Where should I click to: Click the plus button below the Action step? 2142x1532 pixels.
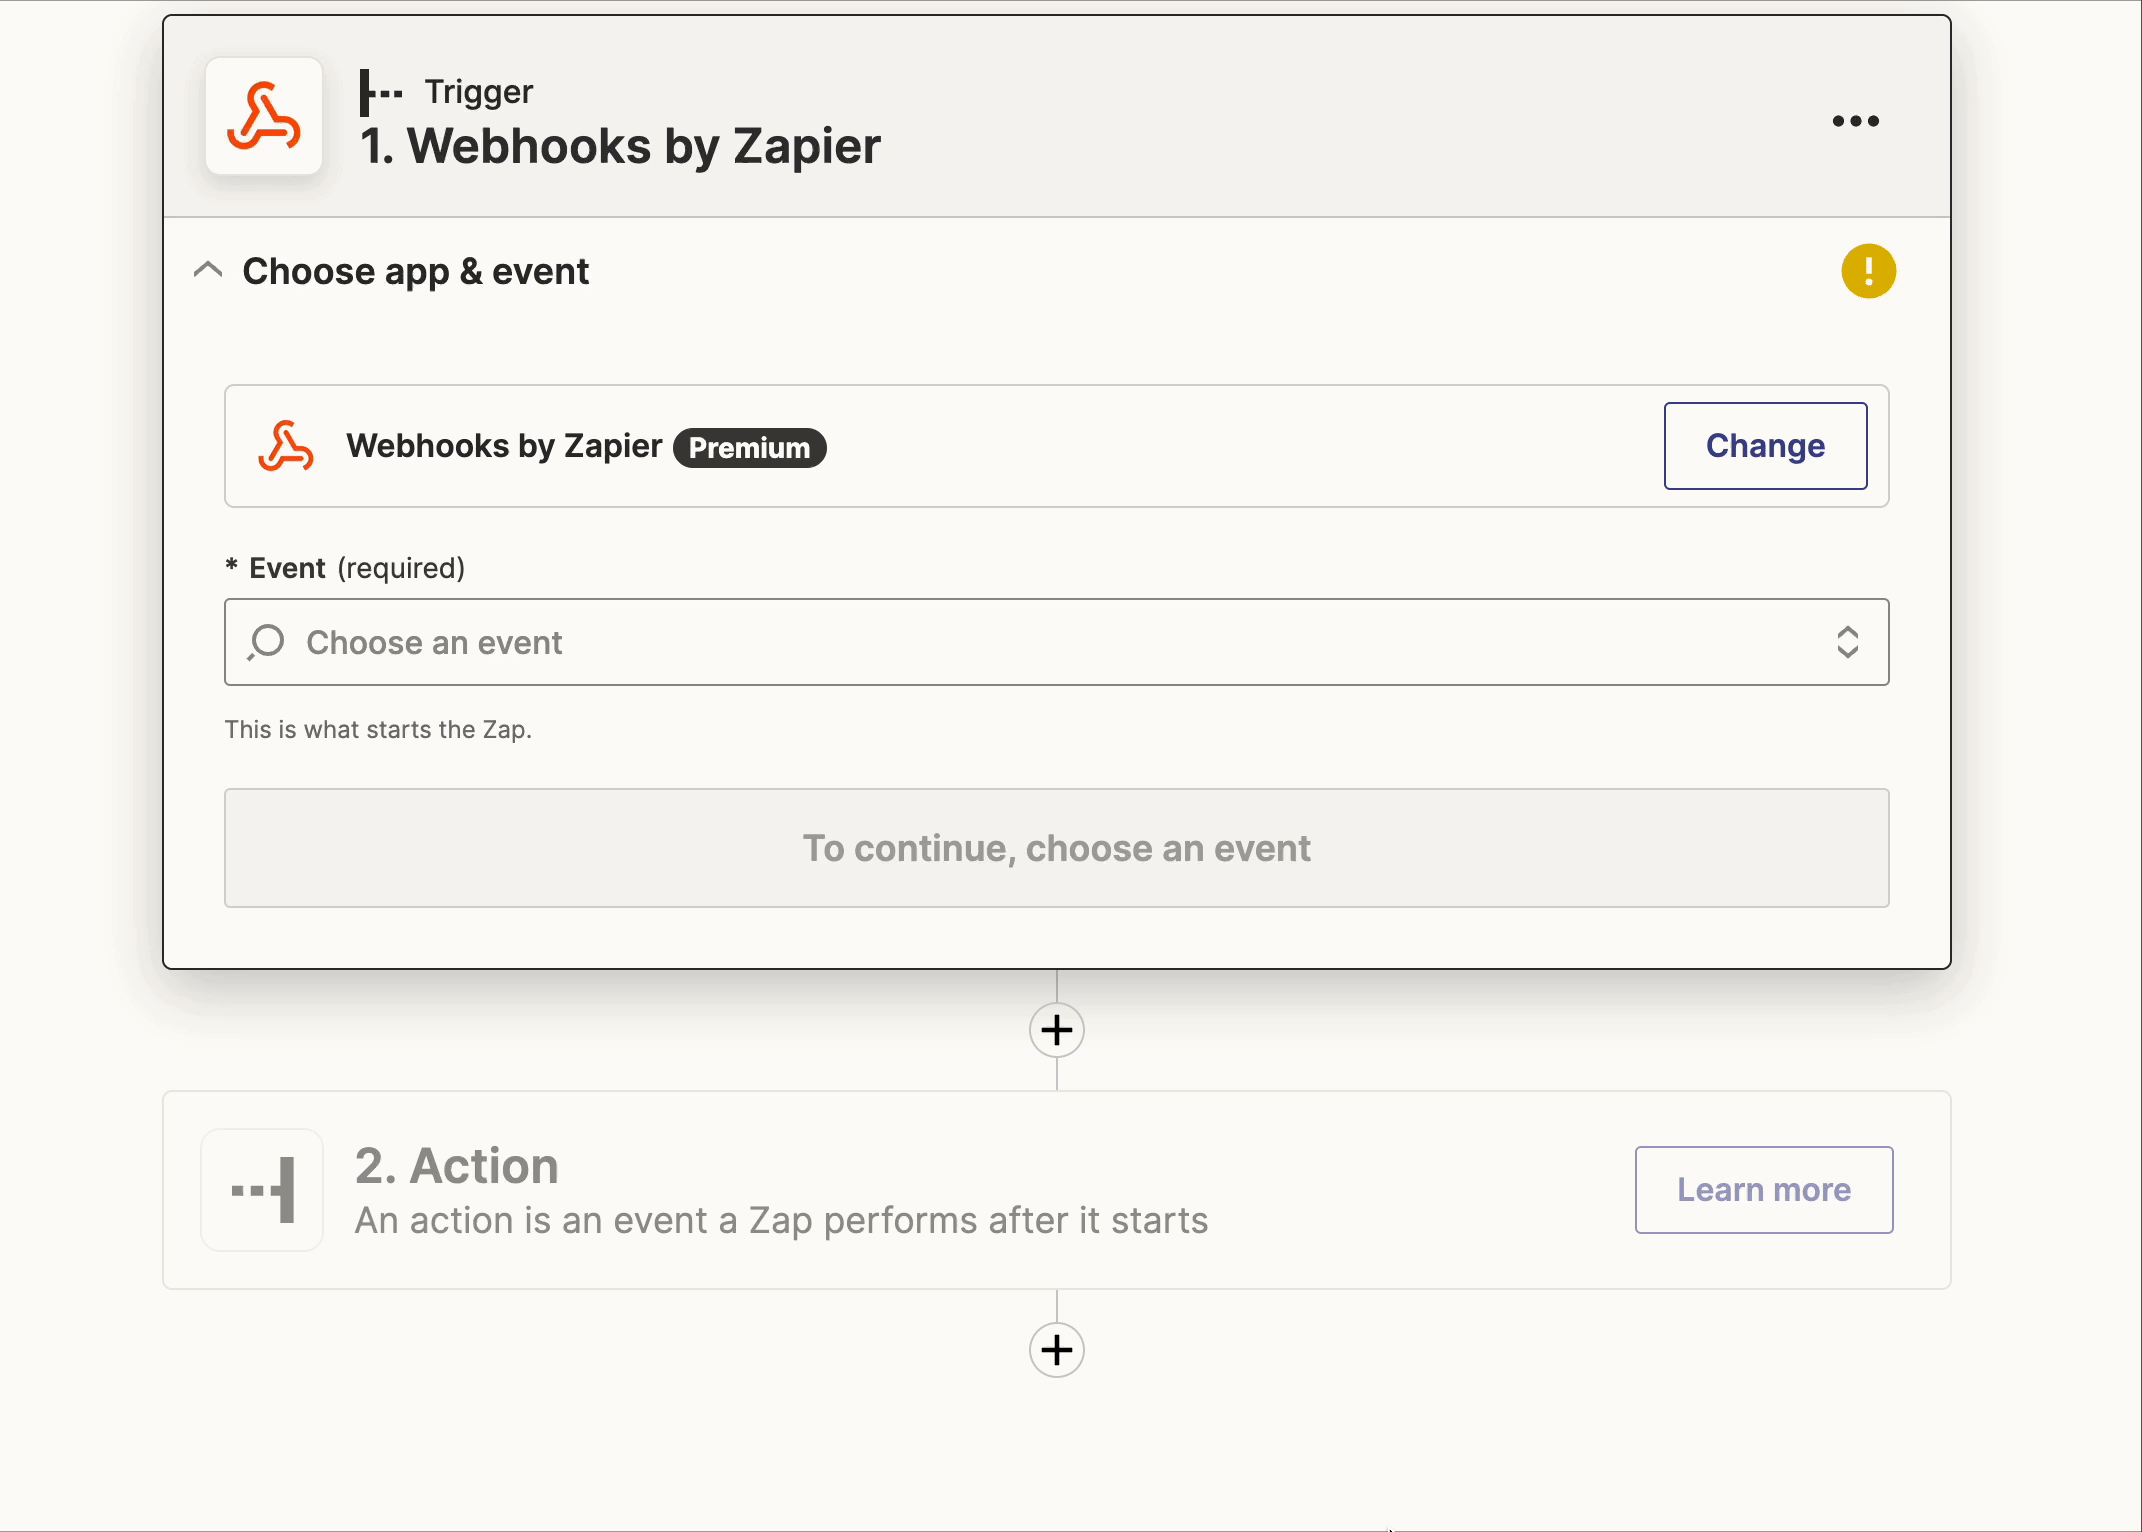[x=1056, y=1350]
